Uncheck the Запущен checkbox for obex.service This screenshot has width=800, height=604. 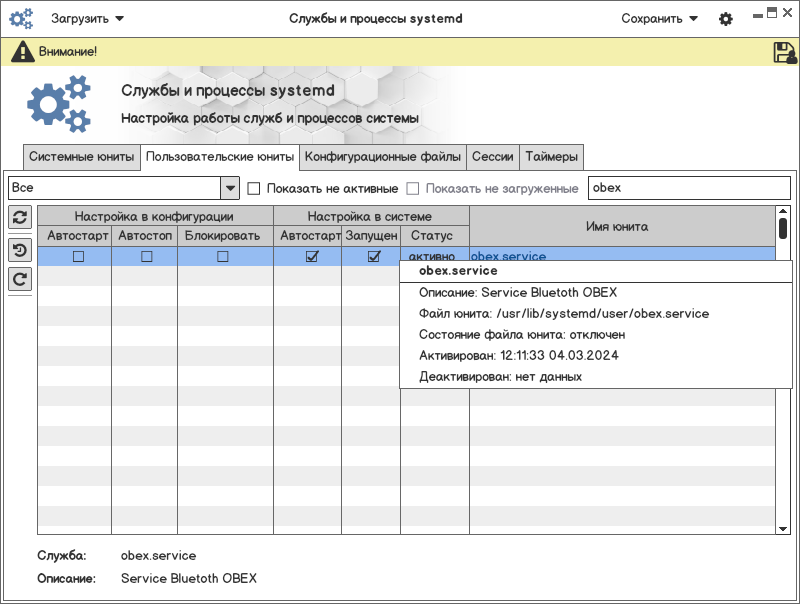click(374, 257)
